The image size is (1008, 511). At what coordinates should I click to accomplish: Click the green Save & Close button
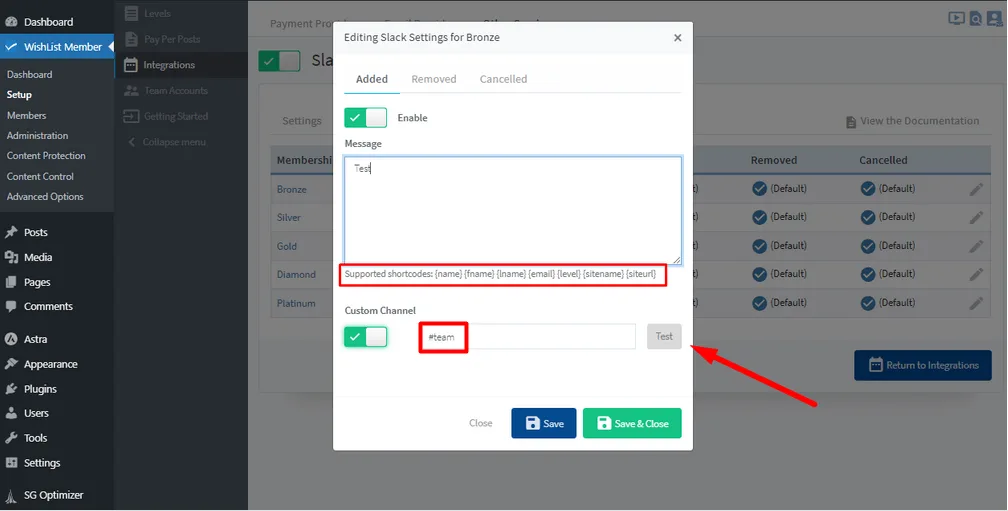click(632, 424)
